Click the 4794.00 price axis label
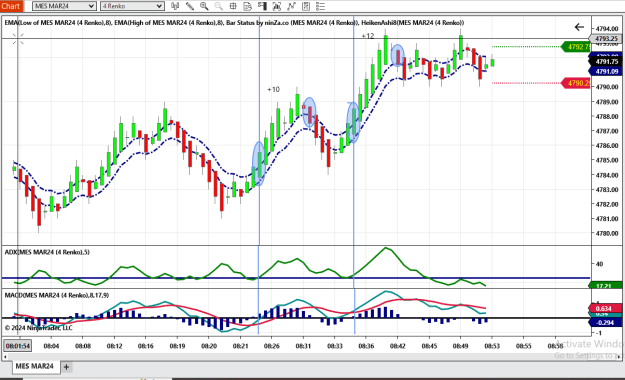 [x=607, y=29]
